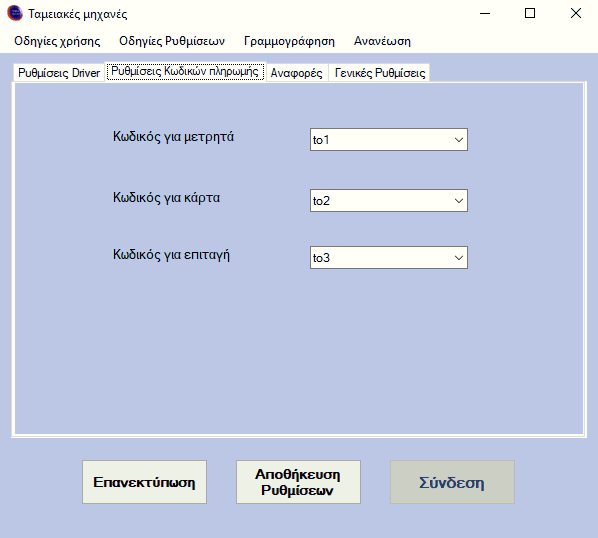Viewport: 598px width, 538px height.
Task: Expand the cash code dropdown arrow (to1)
Action: pyautogui.click(x=459, y=140)
